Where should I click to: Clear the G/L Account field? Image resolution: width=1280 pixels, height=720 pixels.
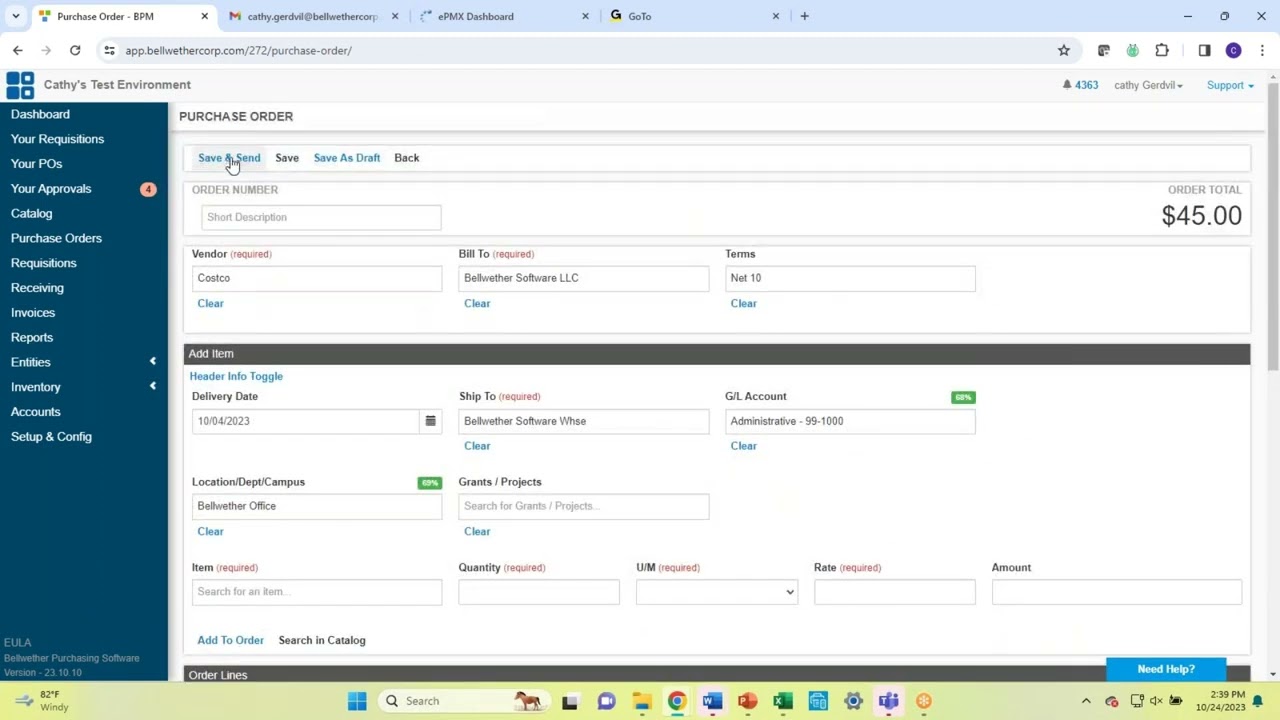743,446
